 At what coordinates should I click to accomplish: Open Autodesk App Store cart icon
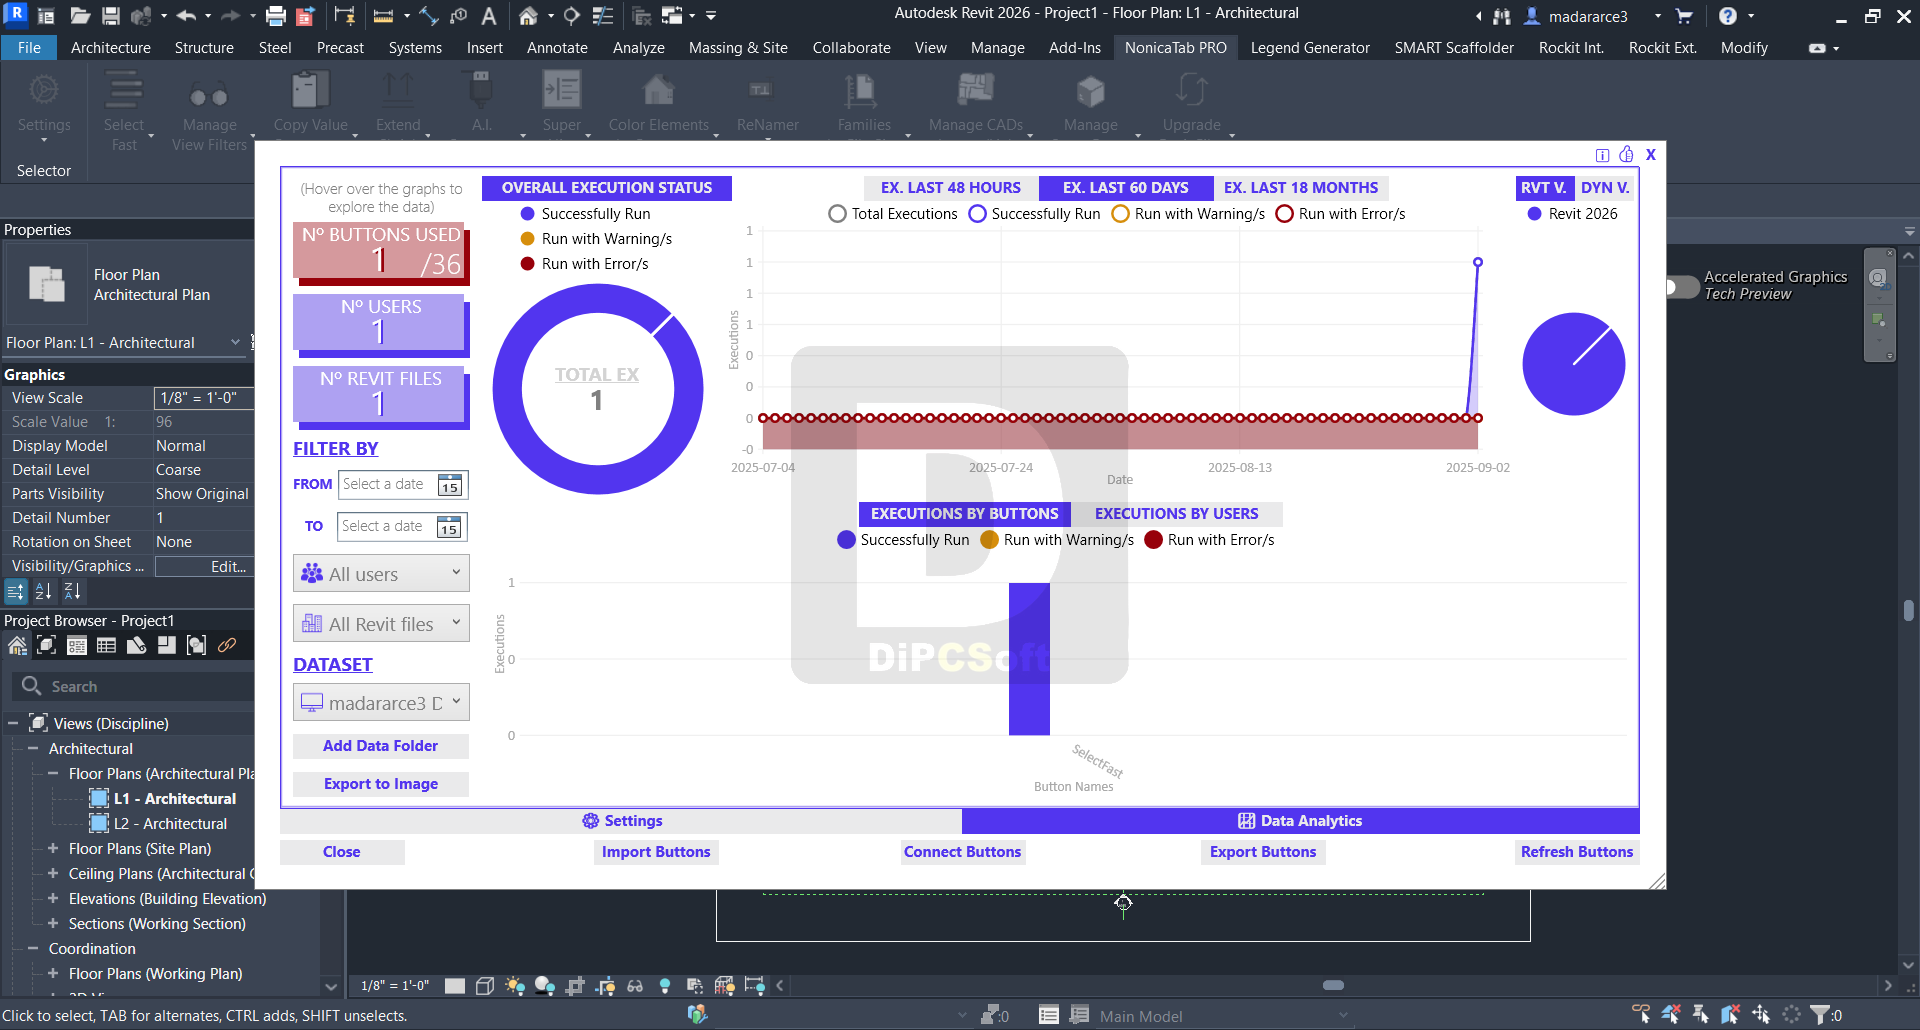[1684, 16]
